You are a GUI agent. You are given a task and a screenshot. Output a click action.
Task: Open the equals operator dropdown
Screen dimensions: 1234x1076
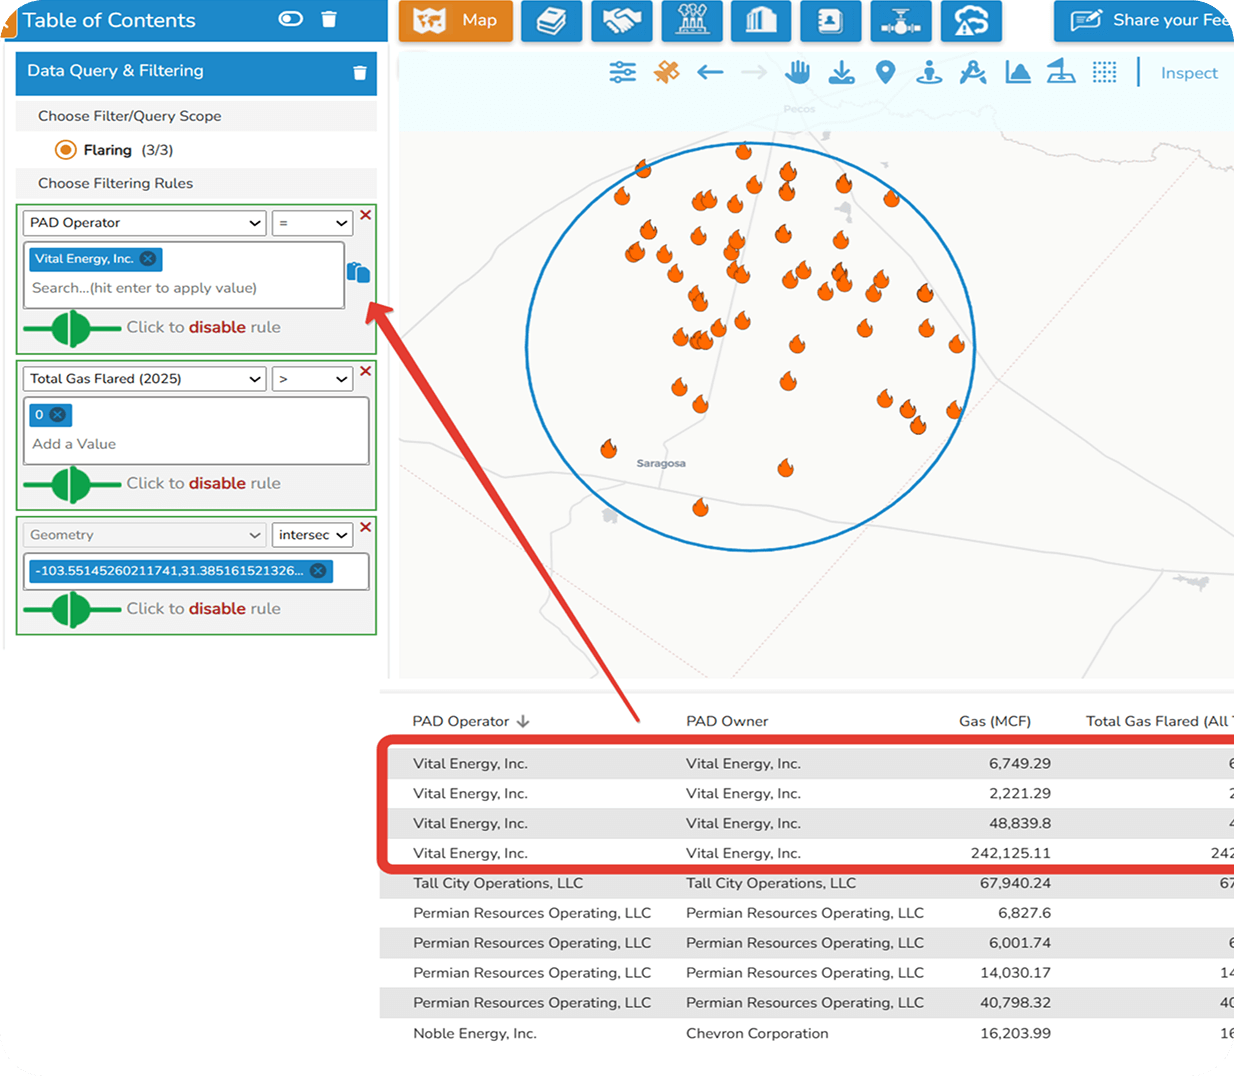coord(312,223)
